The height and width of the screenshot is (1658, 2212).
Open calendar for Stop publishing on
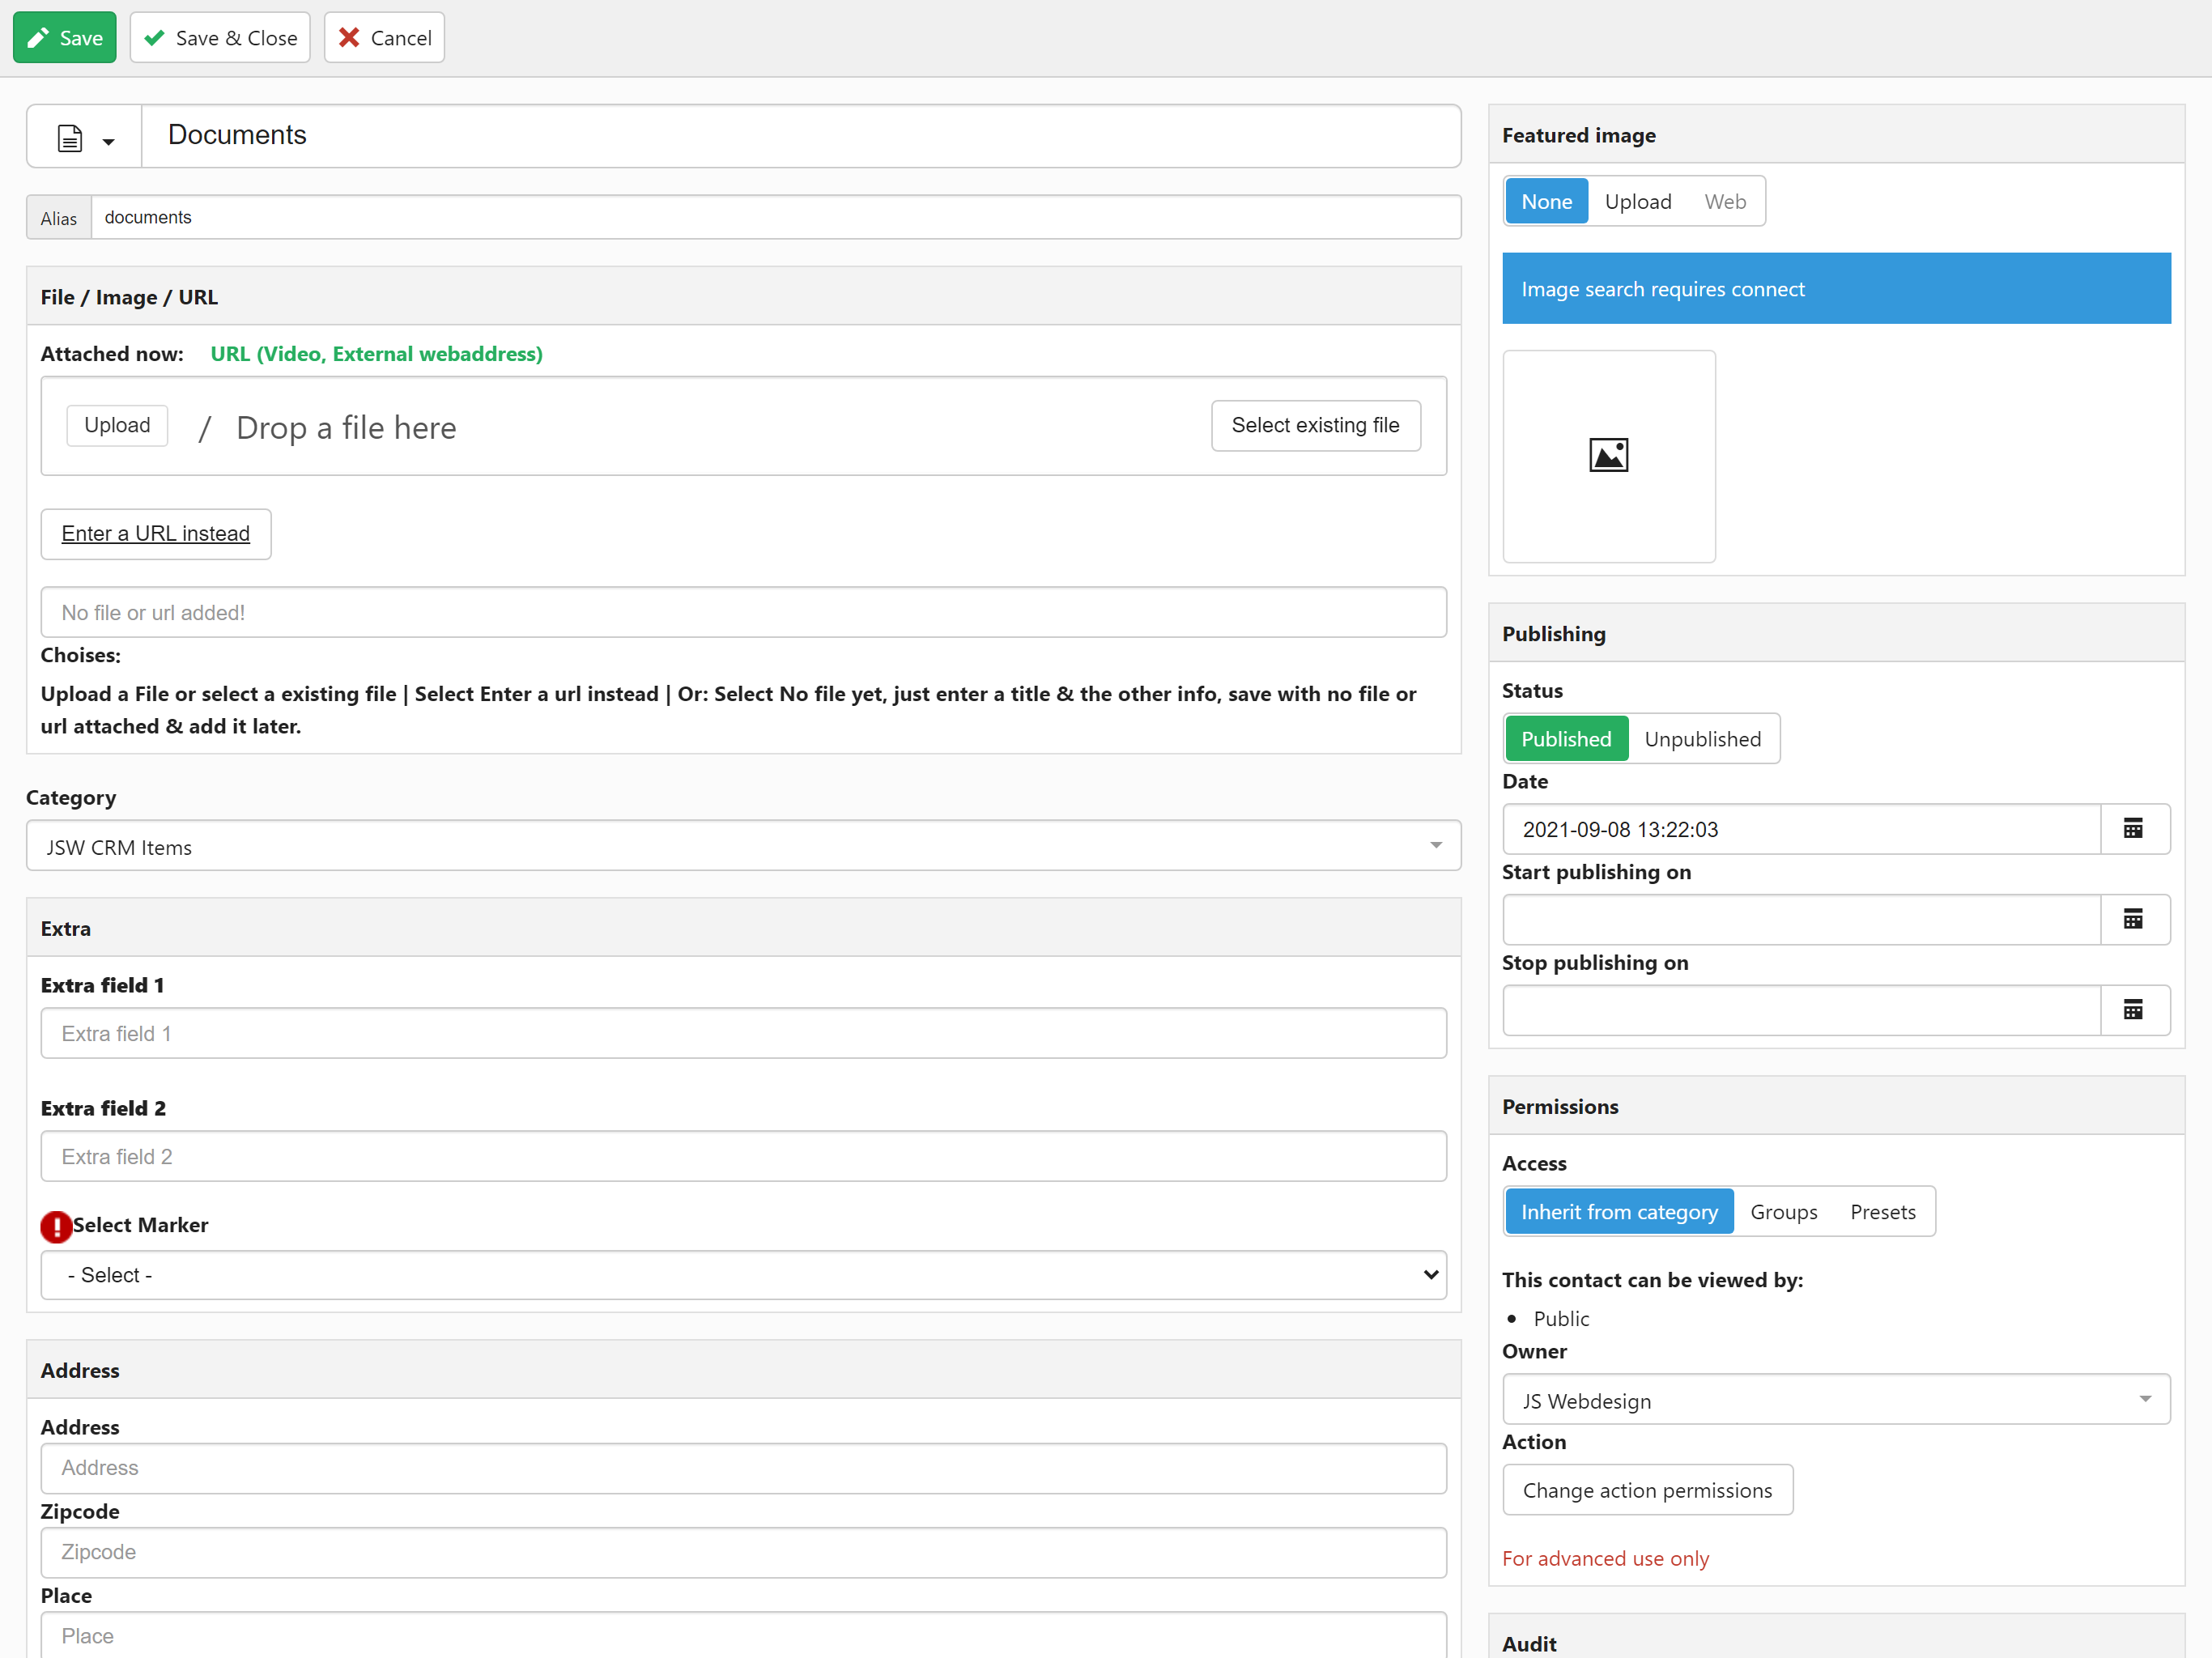[x=2133, y=1010]
